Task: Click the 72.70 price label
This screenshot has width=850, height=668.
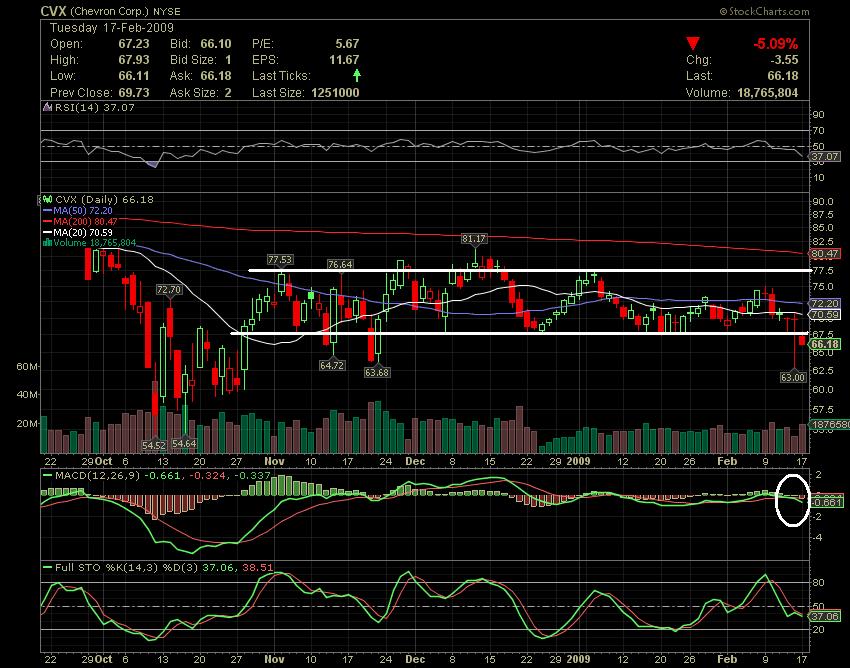Action: tap(169, 290)
